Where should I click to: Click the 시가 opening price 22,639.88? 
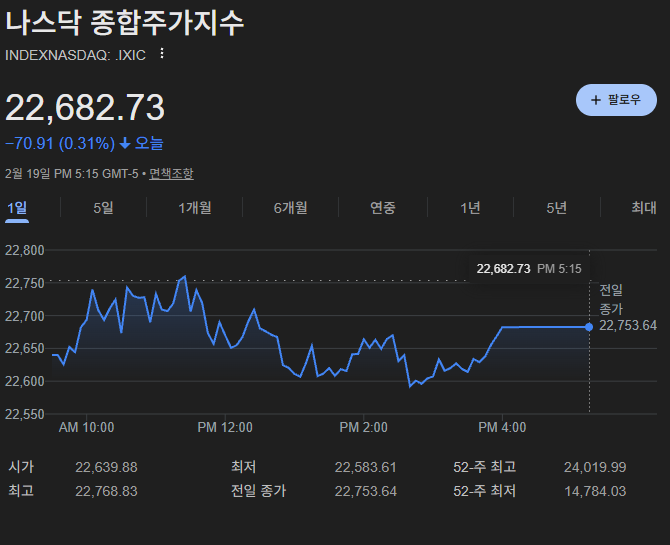click(106, 467)
